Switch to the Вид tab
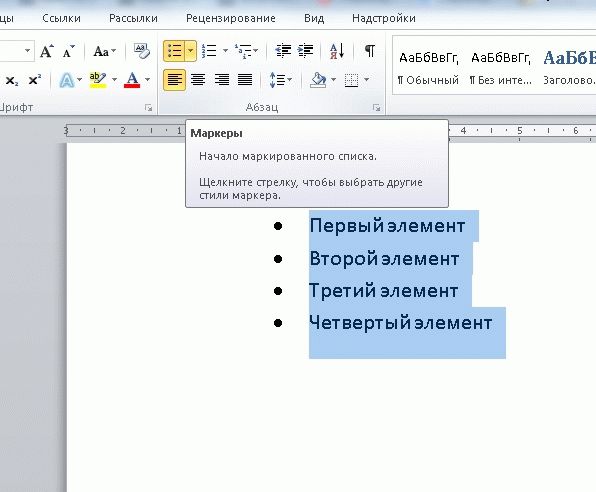The width and height of the screenshot is (596, 492). [x=314, y=18]
